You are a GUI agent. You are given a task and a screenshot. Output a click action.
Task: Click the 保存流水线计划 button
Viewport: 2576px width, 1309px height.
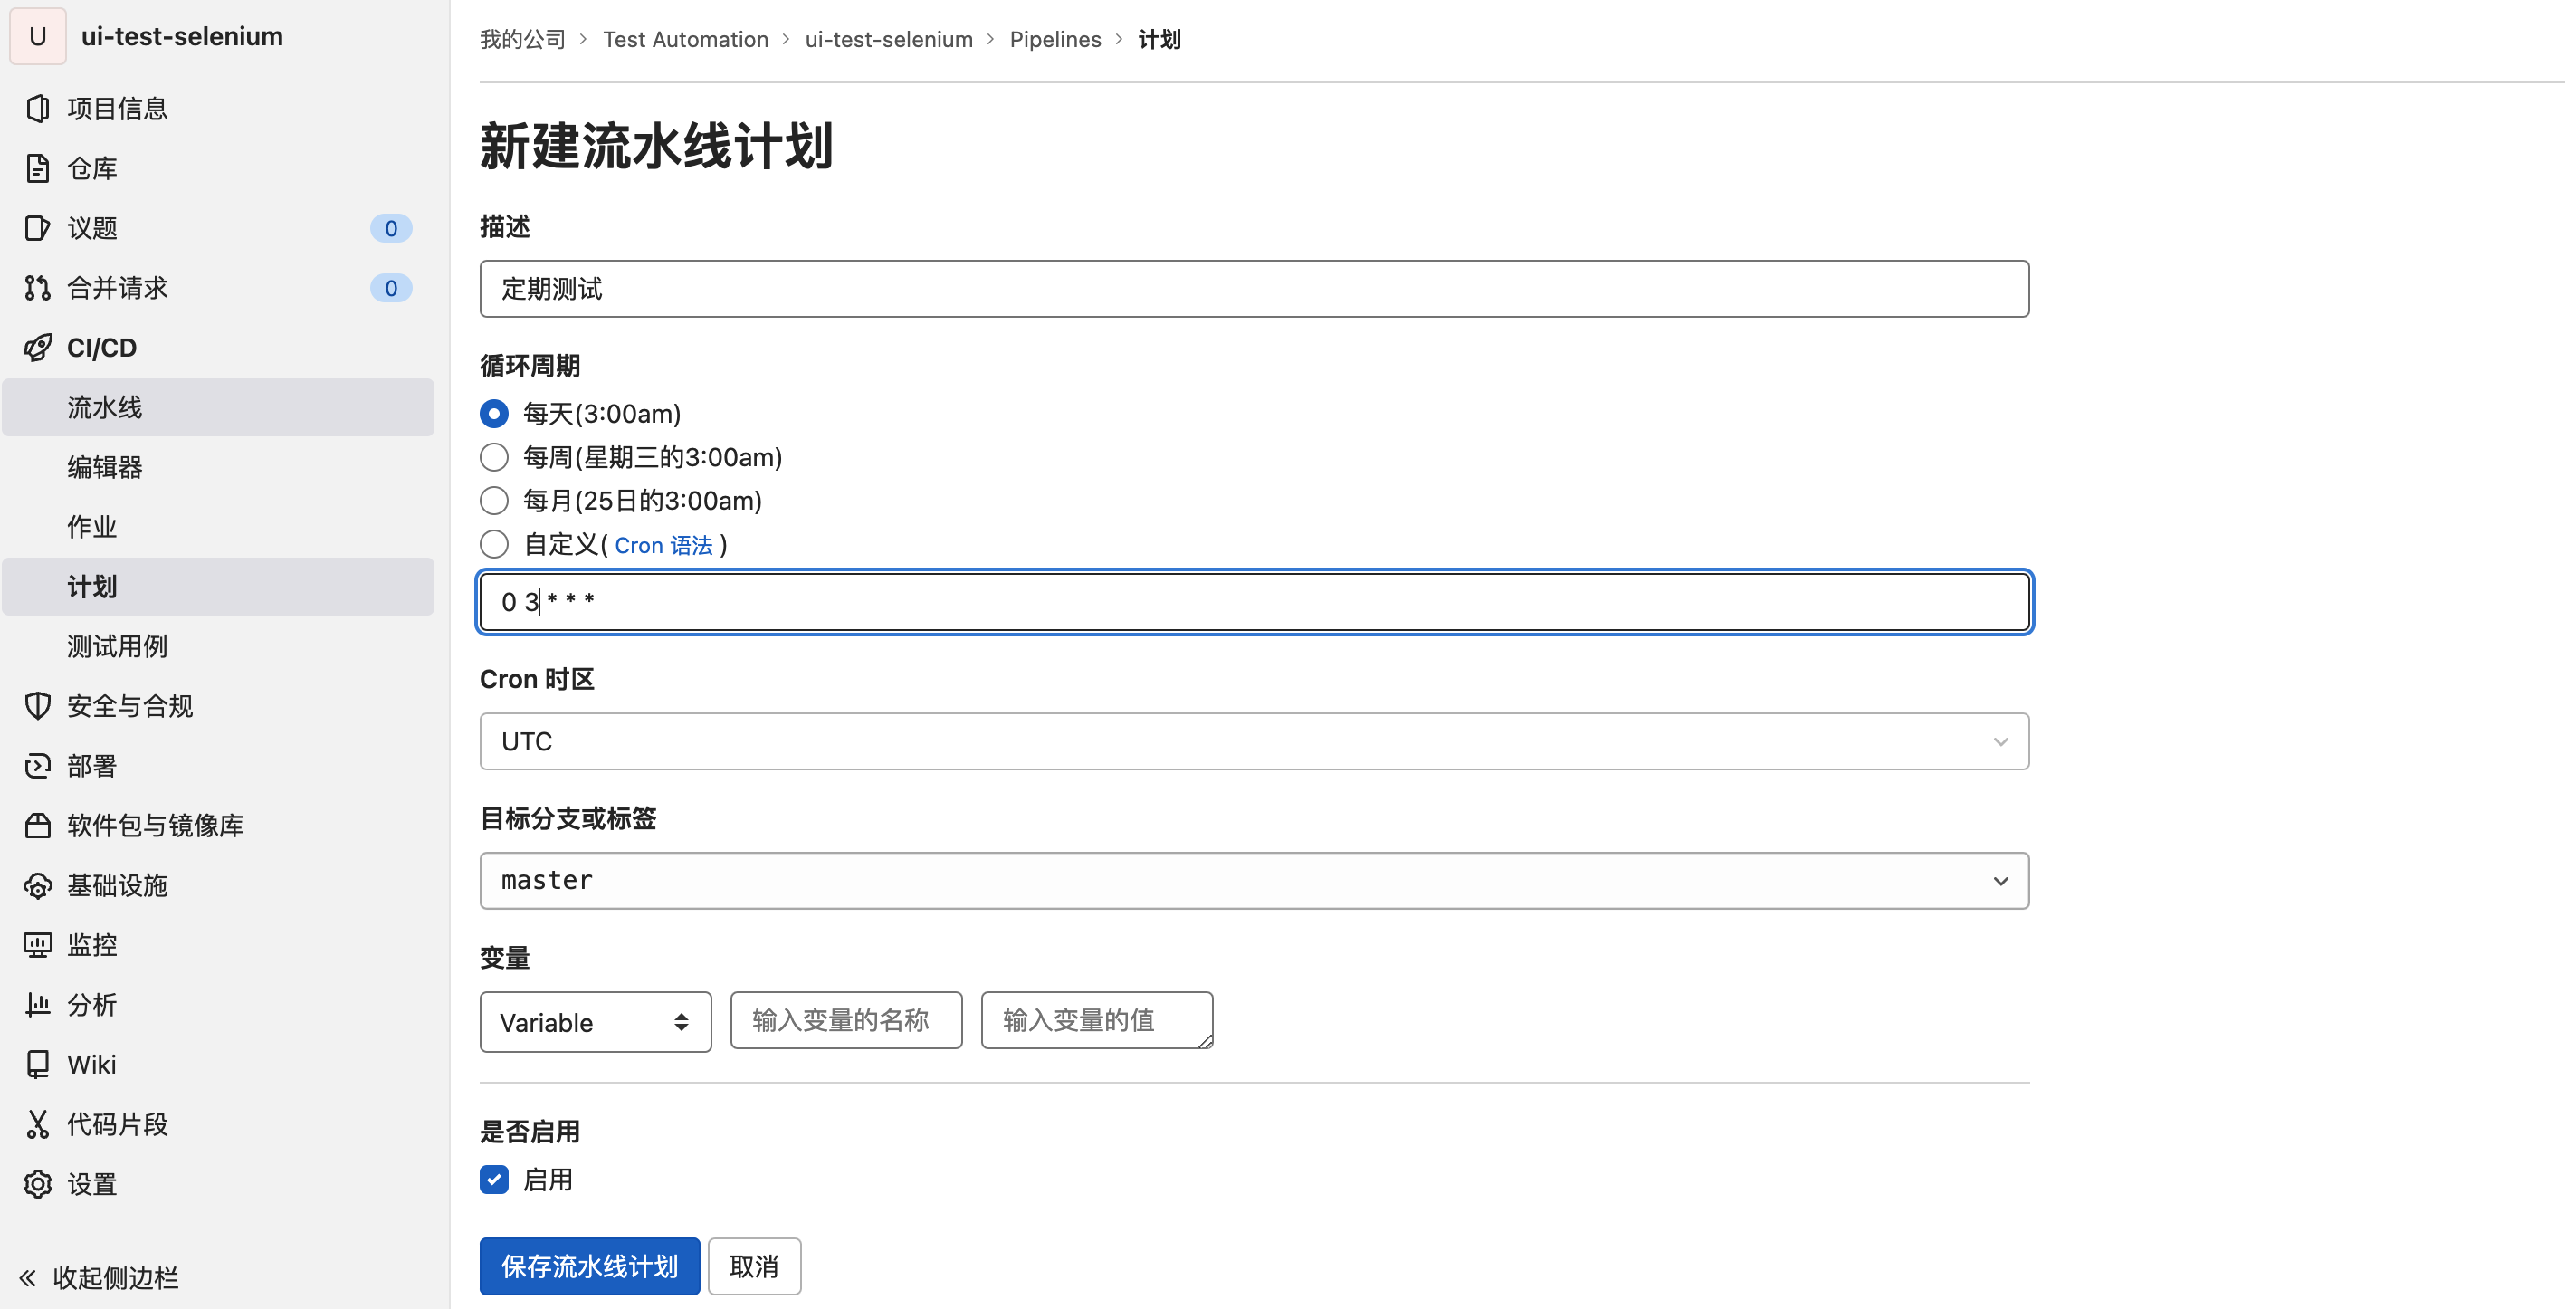click(x=589, y=1267)
